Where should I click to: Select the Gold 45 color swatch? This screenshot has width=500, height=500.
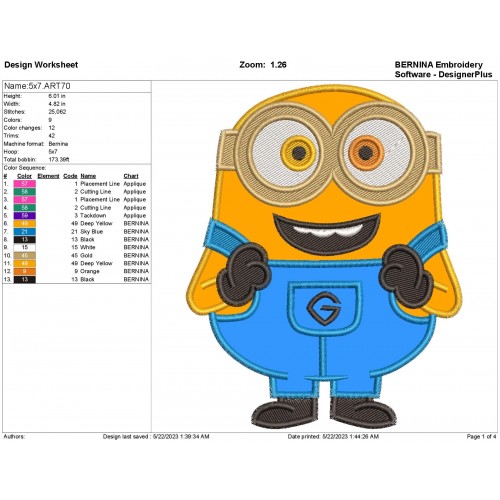(25, 255)
